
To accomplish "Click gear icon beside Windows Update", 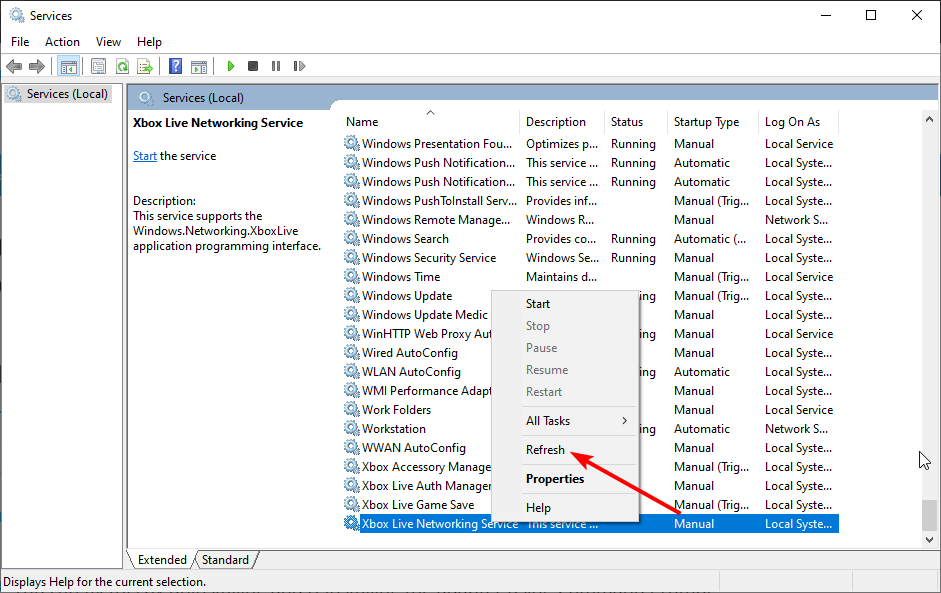I will (x=352, y=295).
